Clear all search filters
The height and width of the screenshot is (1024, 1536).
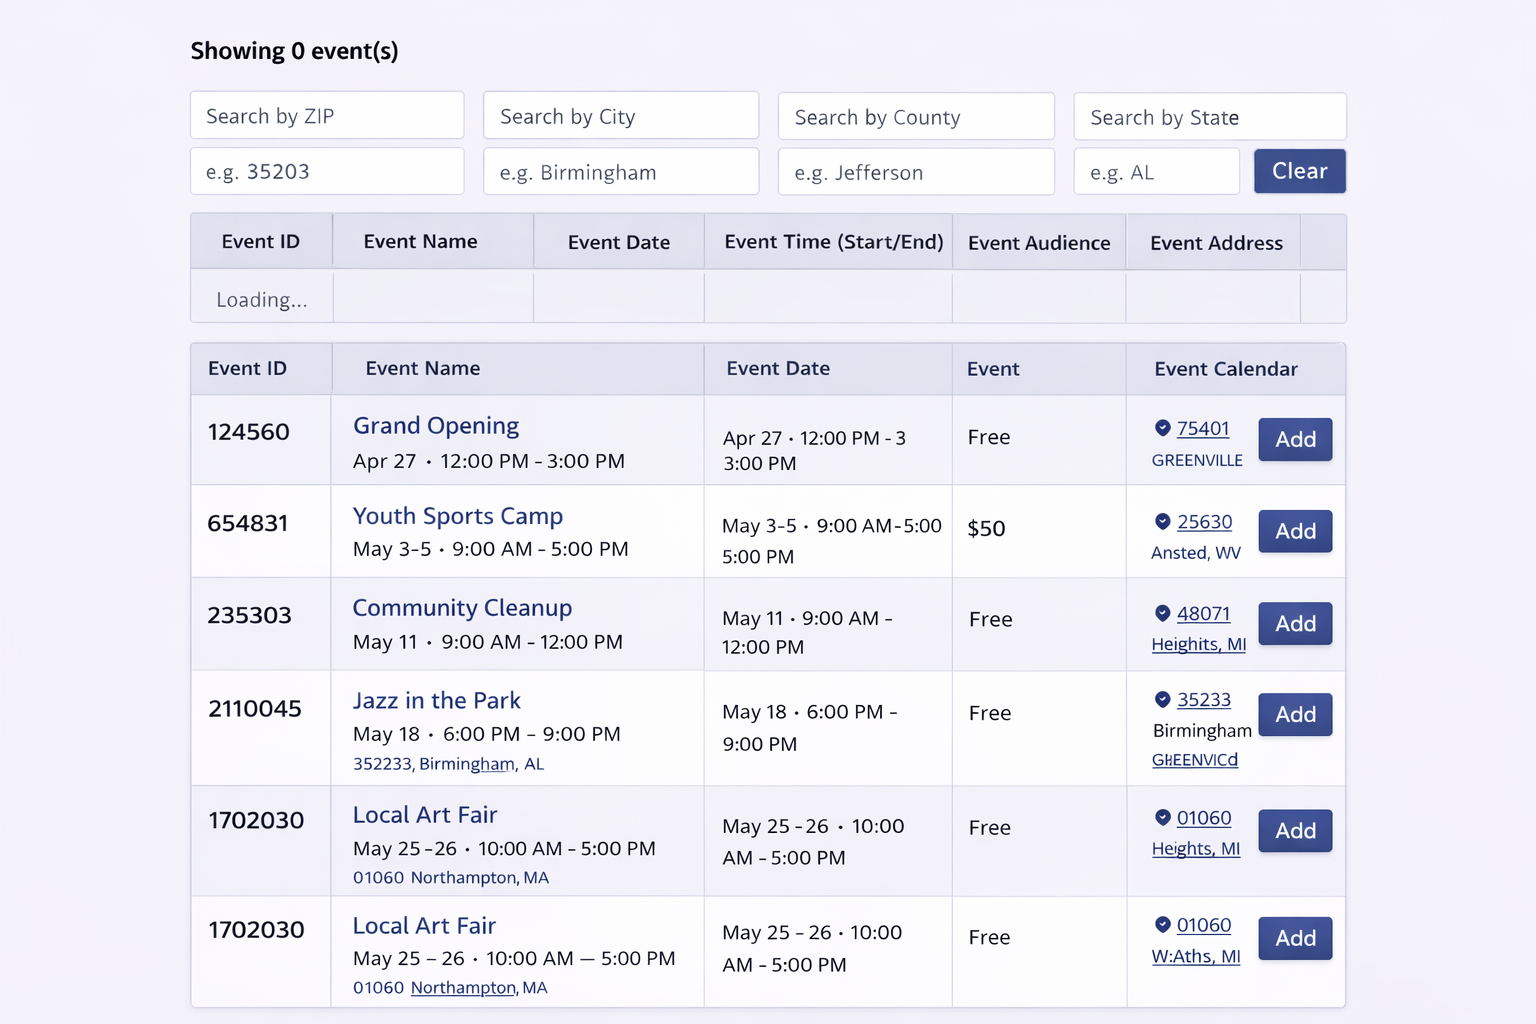(1300, 171)
